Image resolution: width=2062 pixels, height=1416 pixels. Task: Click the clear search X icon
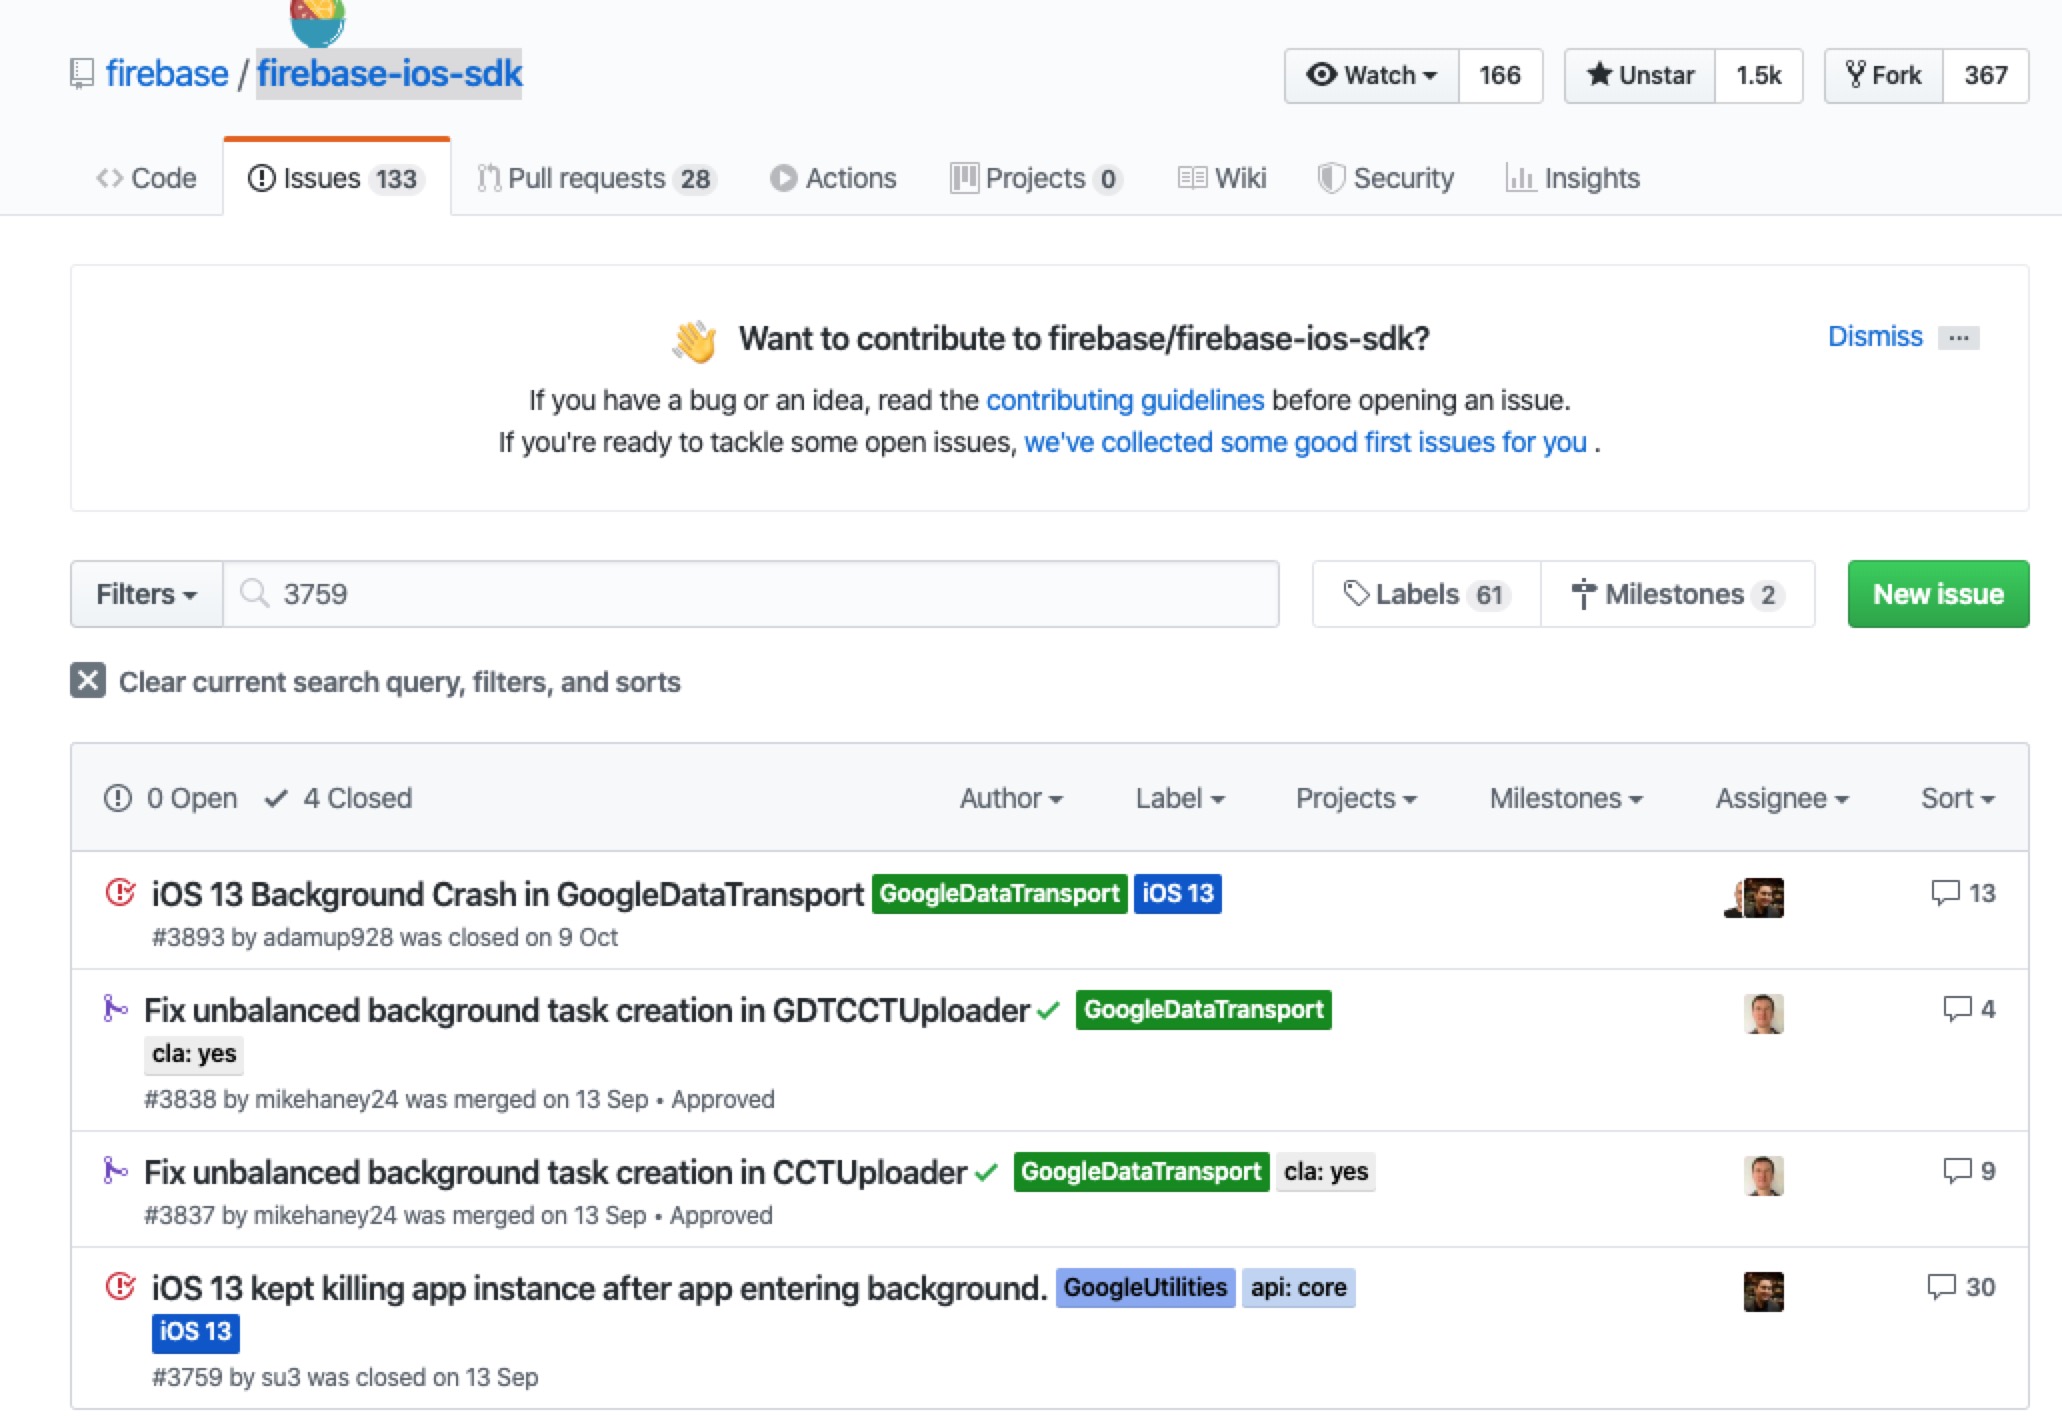point(88,681)
